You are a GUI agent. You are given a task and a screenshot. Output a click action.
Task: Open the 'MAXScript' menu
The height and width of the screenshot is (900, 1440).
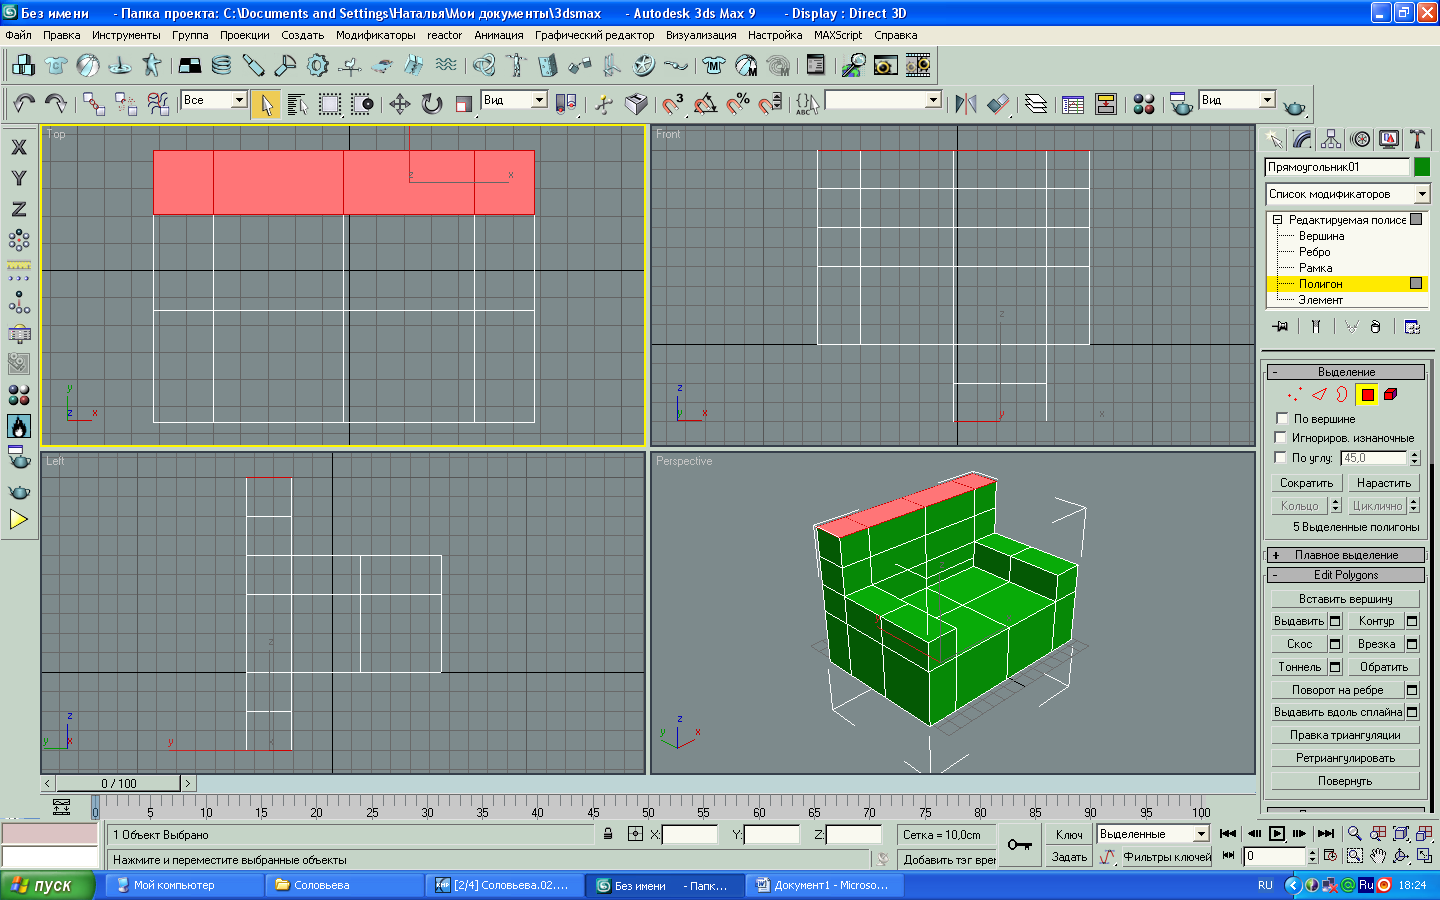tap(838, 35)
